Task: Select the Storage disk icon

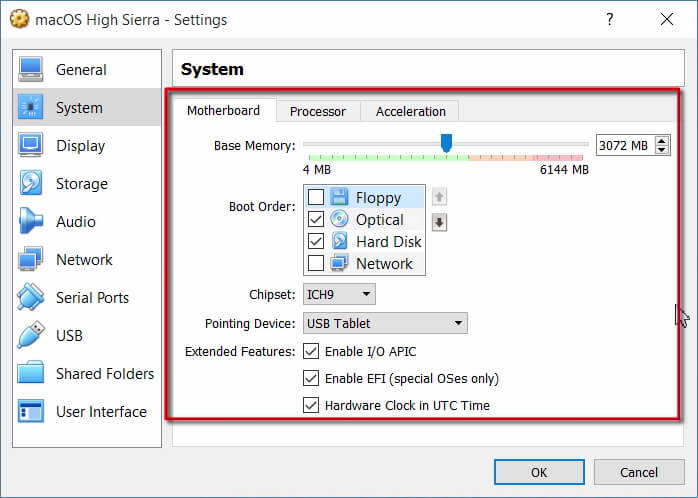Action: (x=31, y=184)
